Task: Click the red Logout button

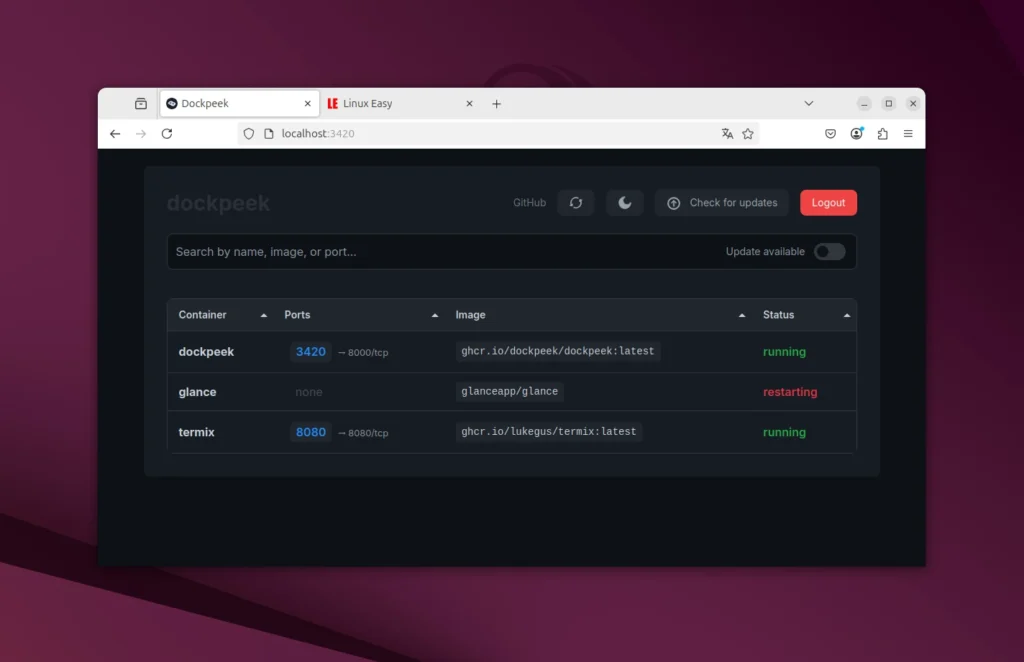Action: 828,203
